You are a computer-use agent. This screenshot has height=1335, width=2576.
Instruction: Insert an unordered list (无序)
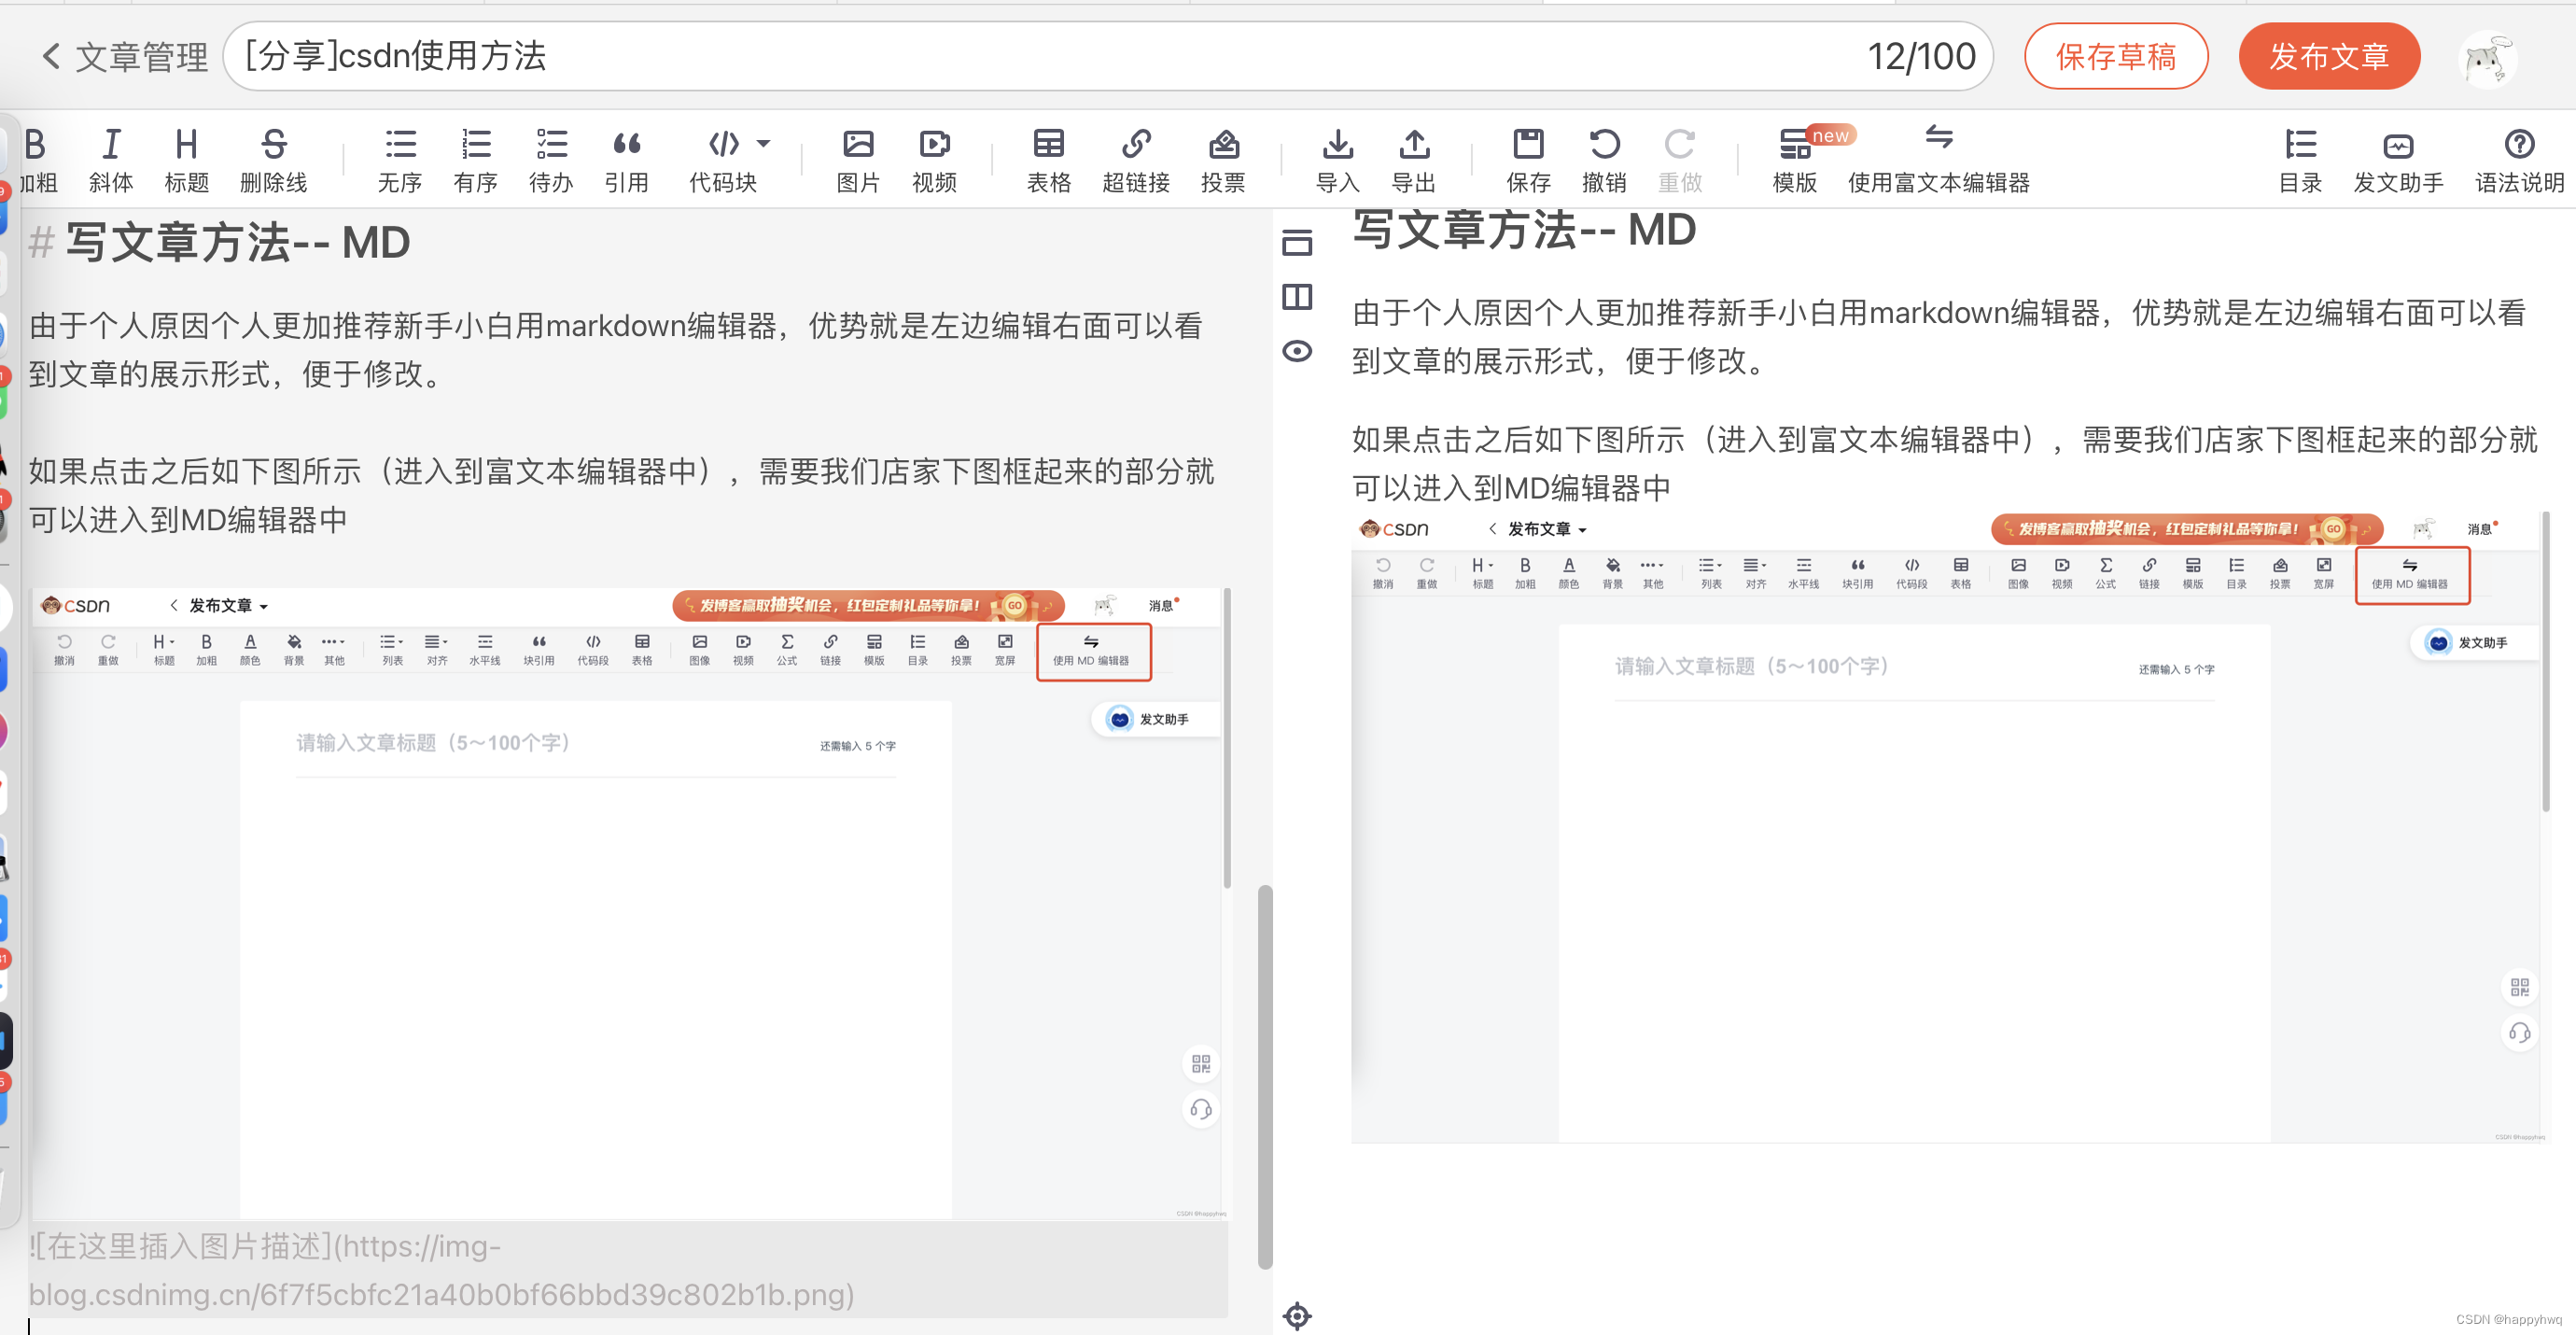coord(400,160)
